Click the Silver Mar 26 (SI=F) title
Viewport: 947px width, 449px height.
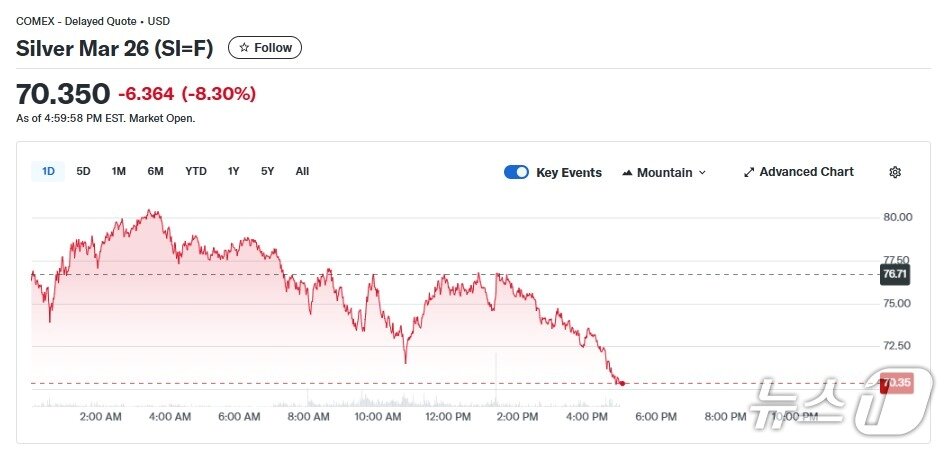point(115,48)
